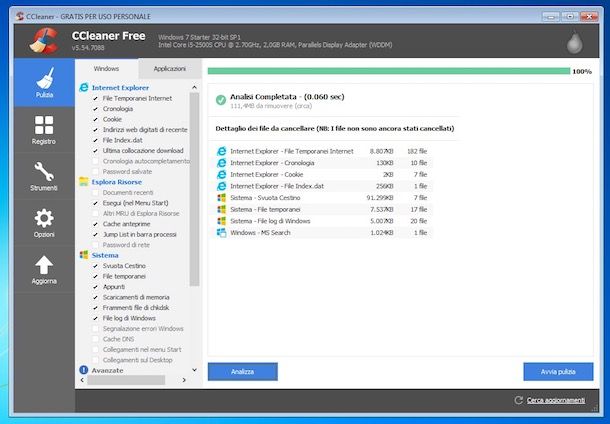
Task: Click IE icon beside Cronologia result
Action: pyautogui.click(x=221, y=163)
